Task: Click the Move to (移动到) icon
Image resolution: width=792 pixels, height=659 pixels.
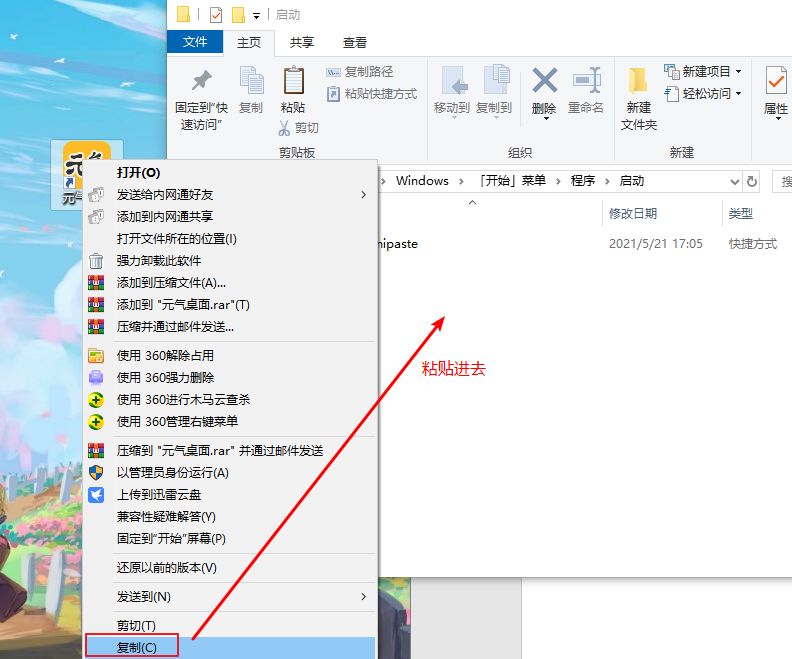Action: (452, 82)
